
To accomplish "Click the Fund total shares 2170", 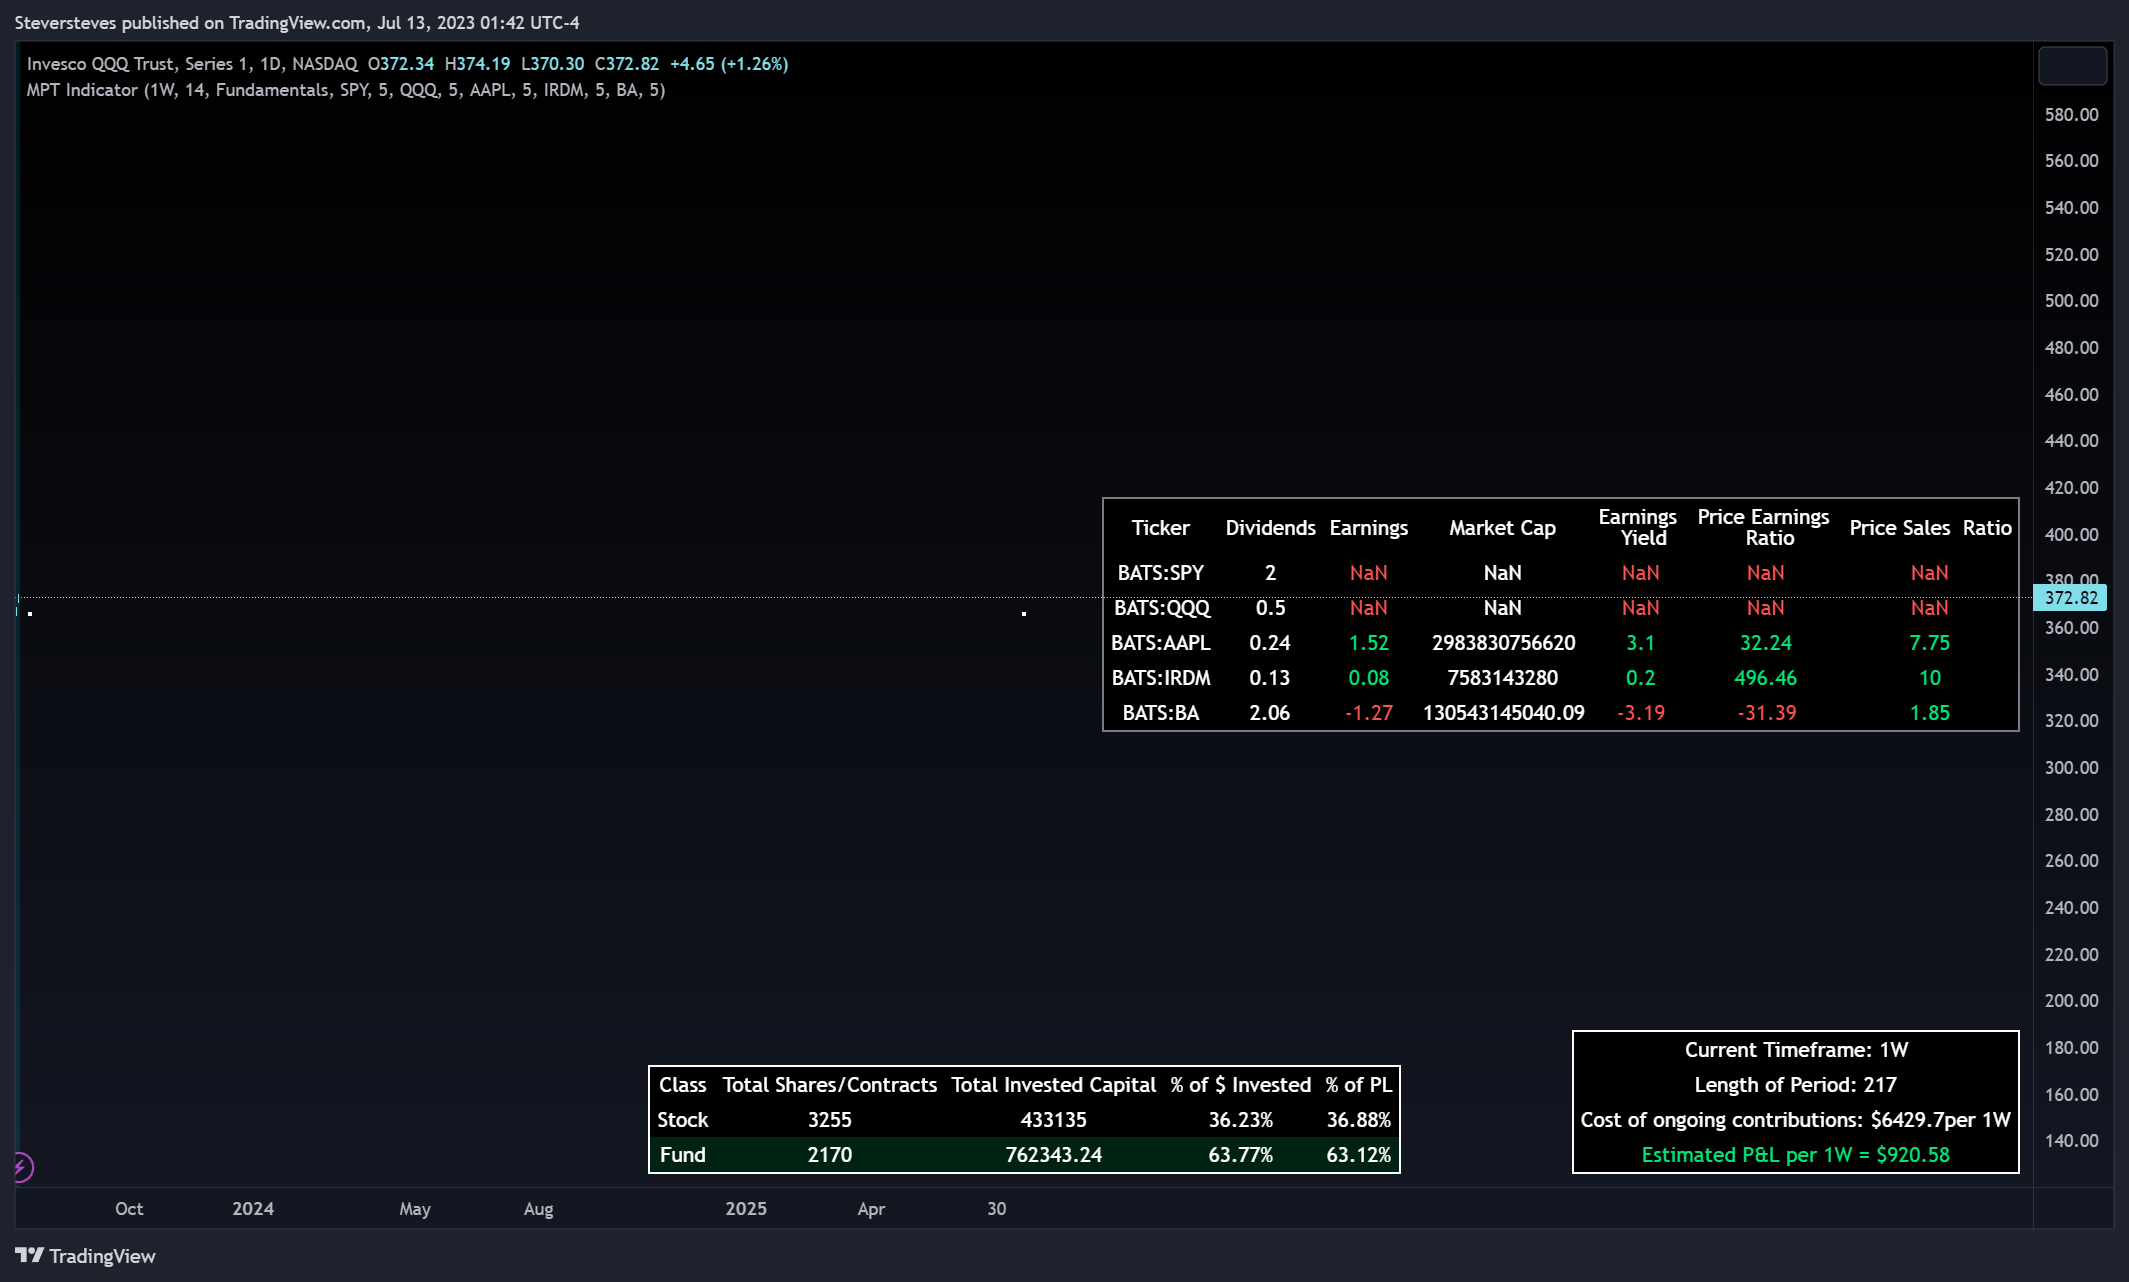I will [829, 1155].
